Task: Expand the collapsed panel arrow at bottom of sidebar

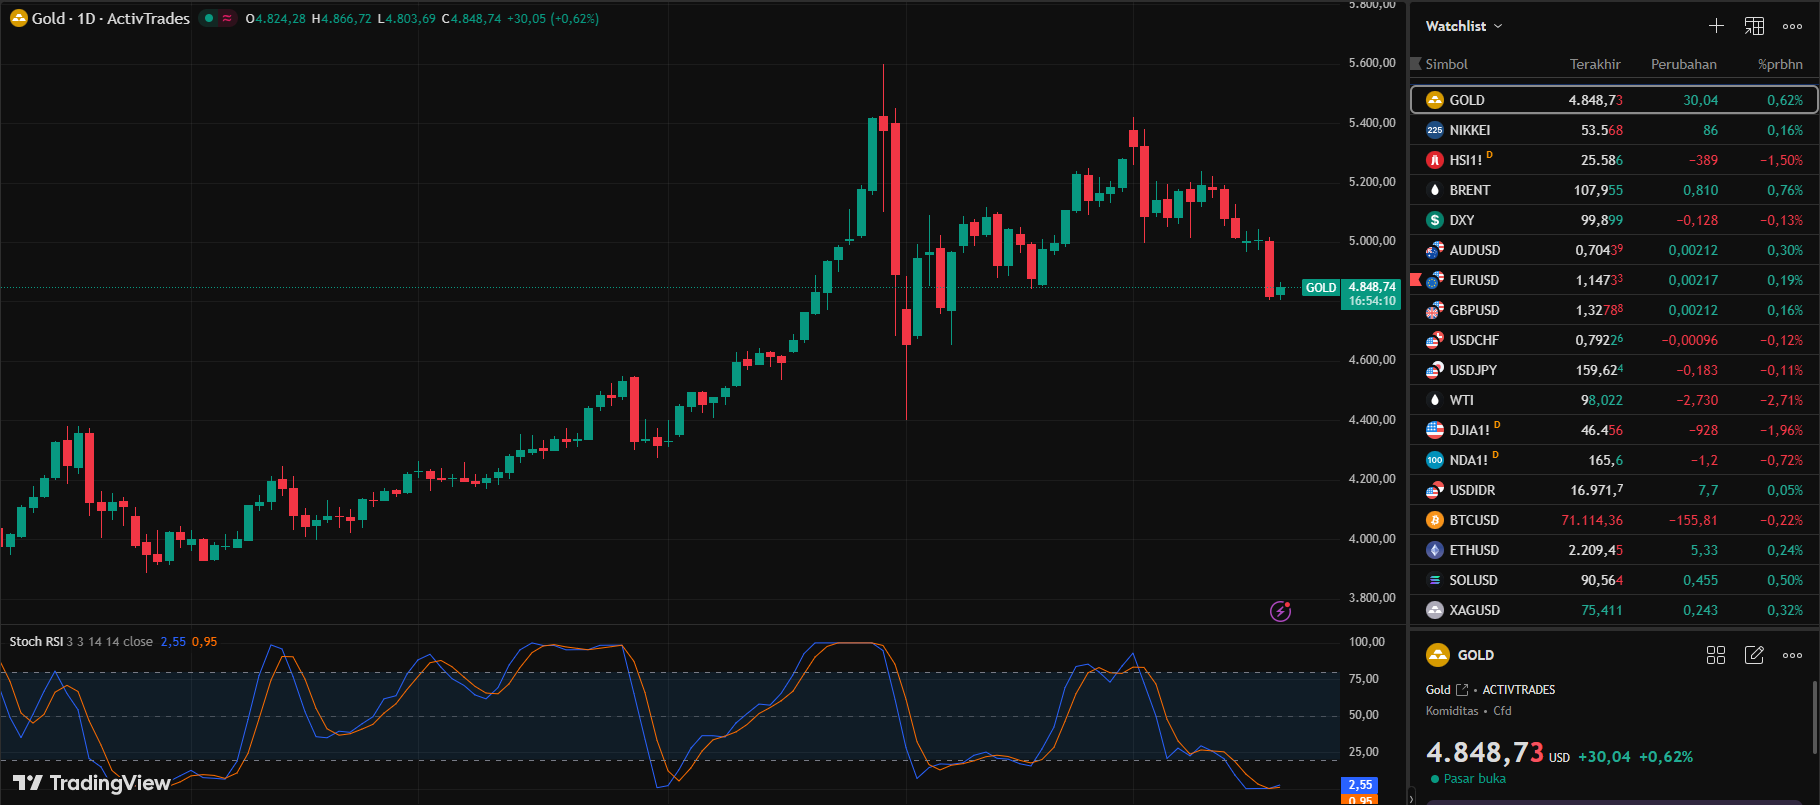Action: click(1411, 797)
